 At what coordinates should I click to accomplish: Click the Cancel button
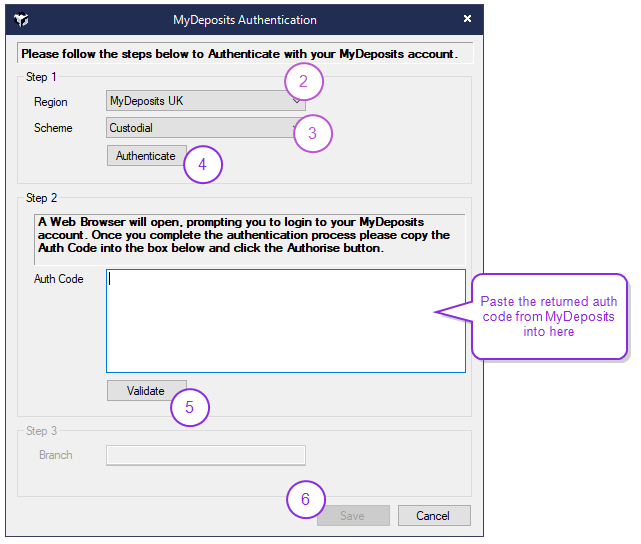tap(434, 516)
